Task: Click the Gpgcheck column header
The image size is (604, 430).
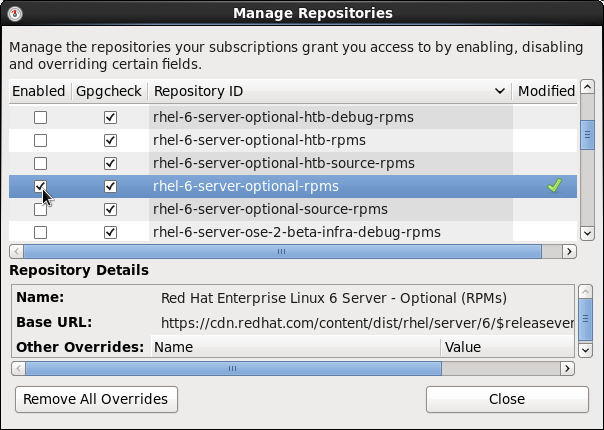Action: [x=109, y=91]
